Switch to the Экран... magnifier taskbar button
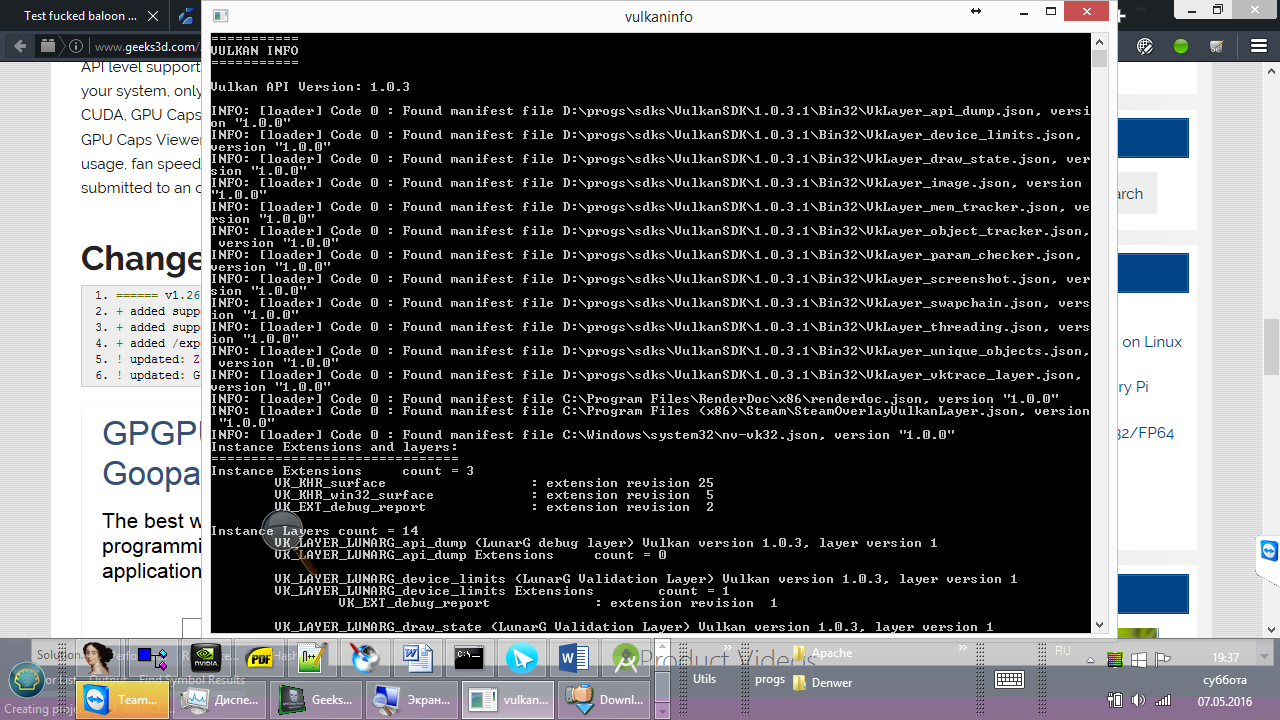 point(413,700)
